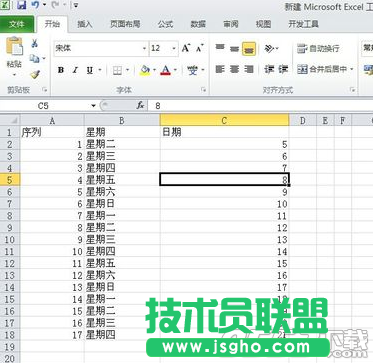Open the underline style dropdown arrow
This screenshot has width=373, height=363.
[100, 70]
